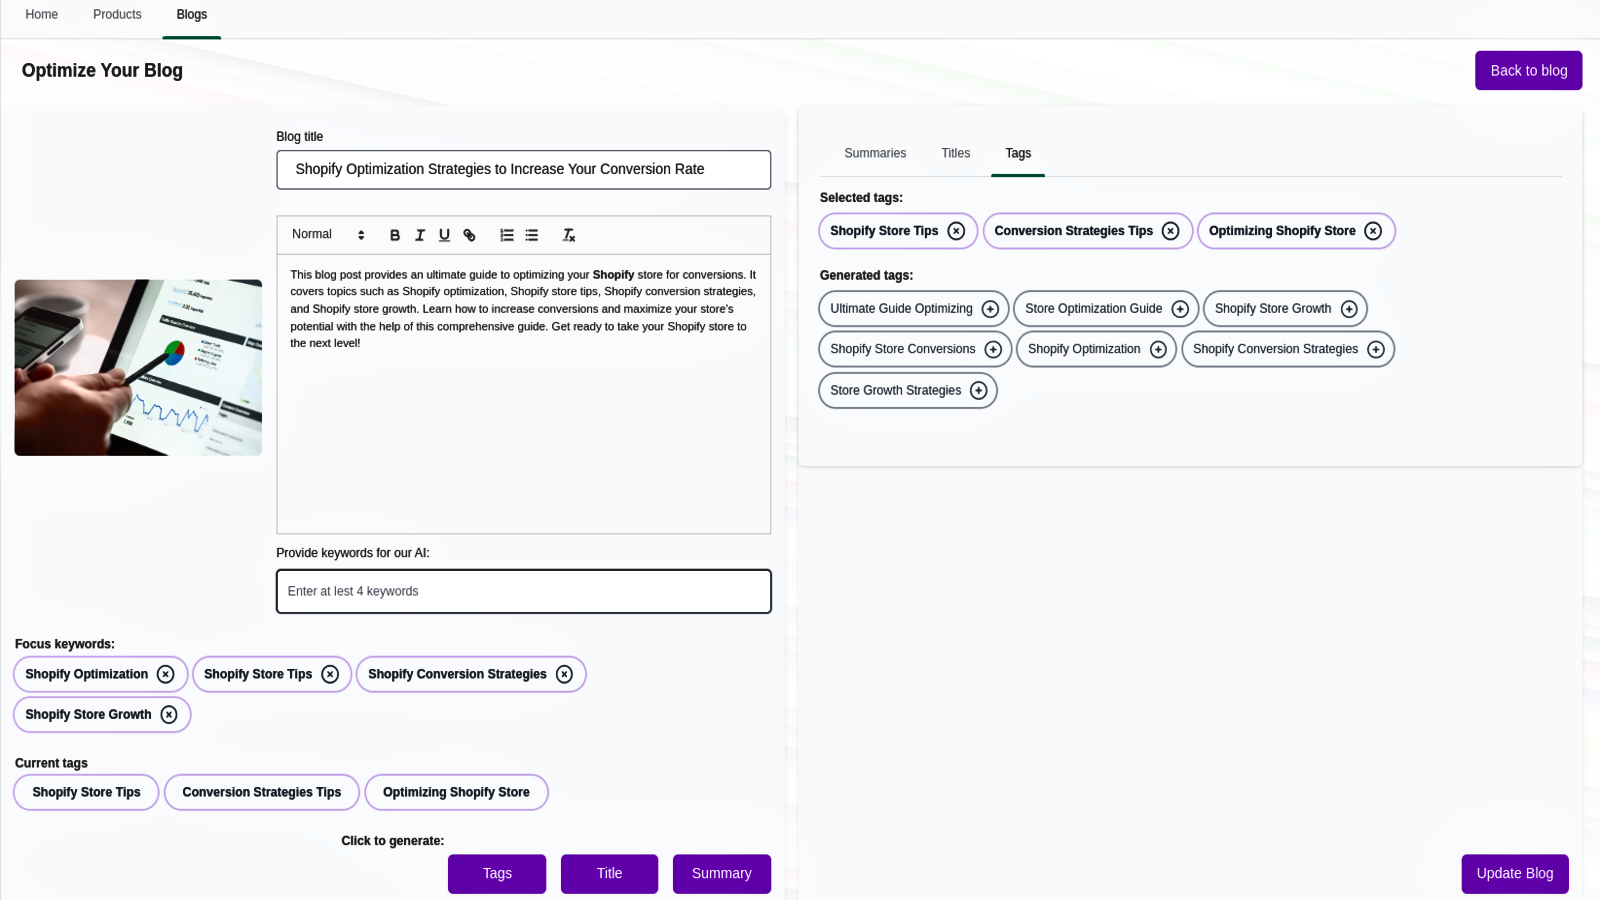This screenshot has height=900, width=1600.
Task: Apply bullet list formatting
Action: 532,235
